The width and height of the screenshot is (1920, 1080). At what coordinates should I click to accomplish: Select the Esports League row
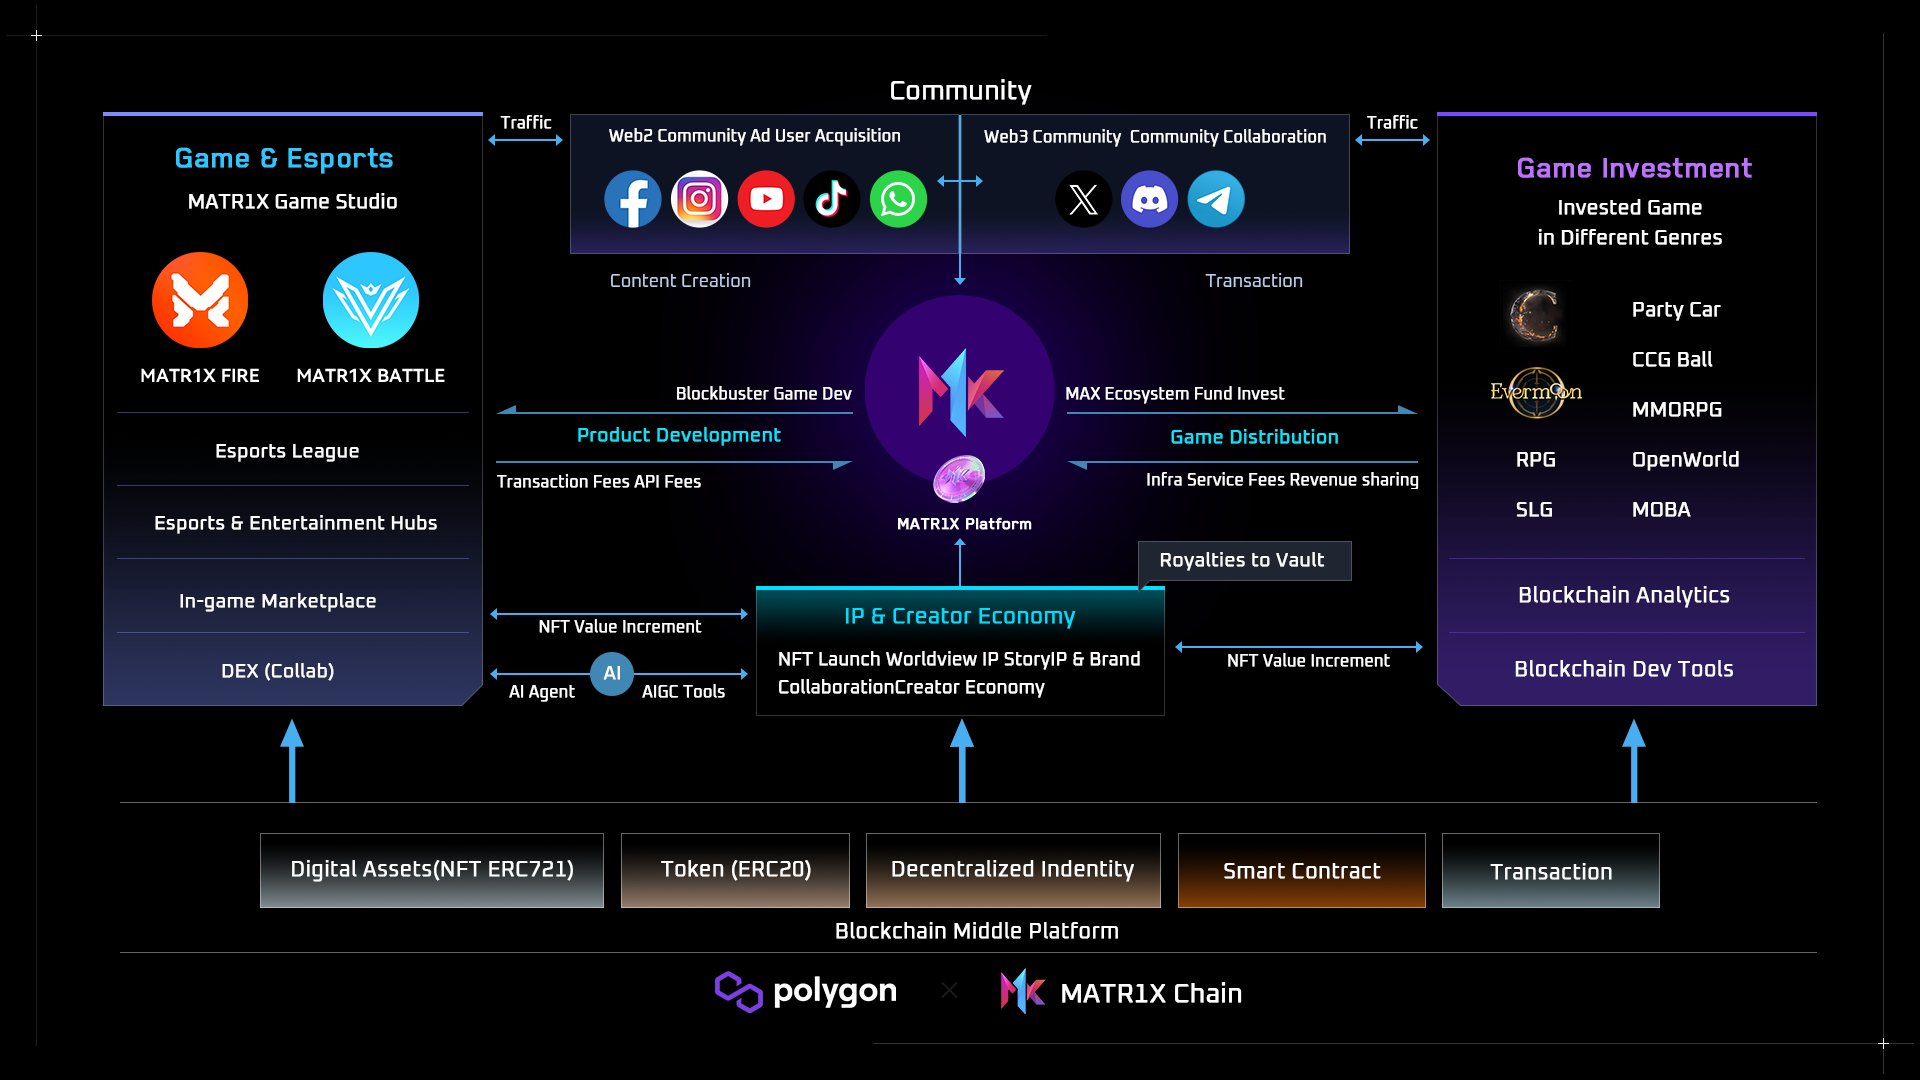tap(288, 451)
